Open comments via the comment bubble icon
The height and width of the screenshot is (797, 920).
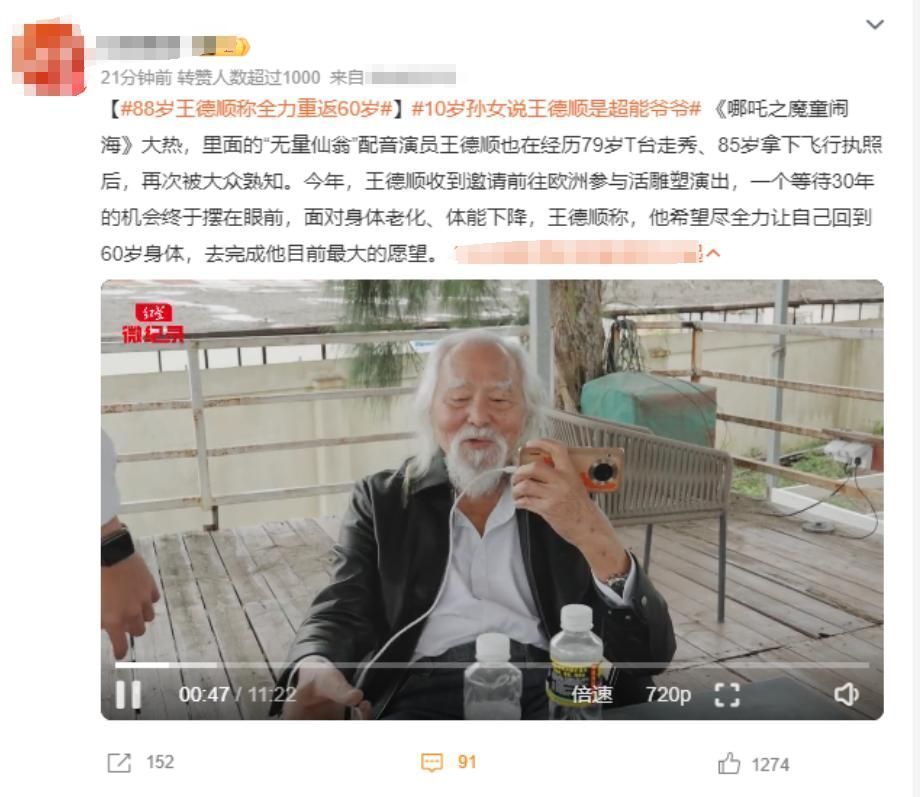pyautogui.click(x=432, y=762)
